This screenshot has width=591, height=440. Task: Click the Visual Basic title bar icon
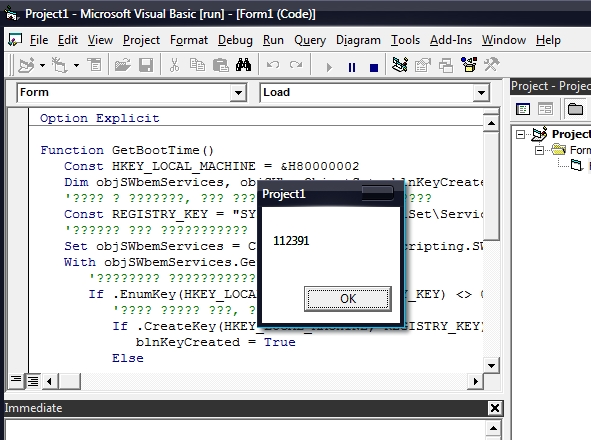coord(11,14)
